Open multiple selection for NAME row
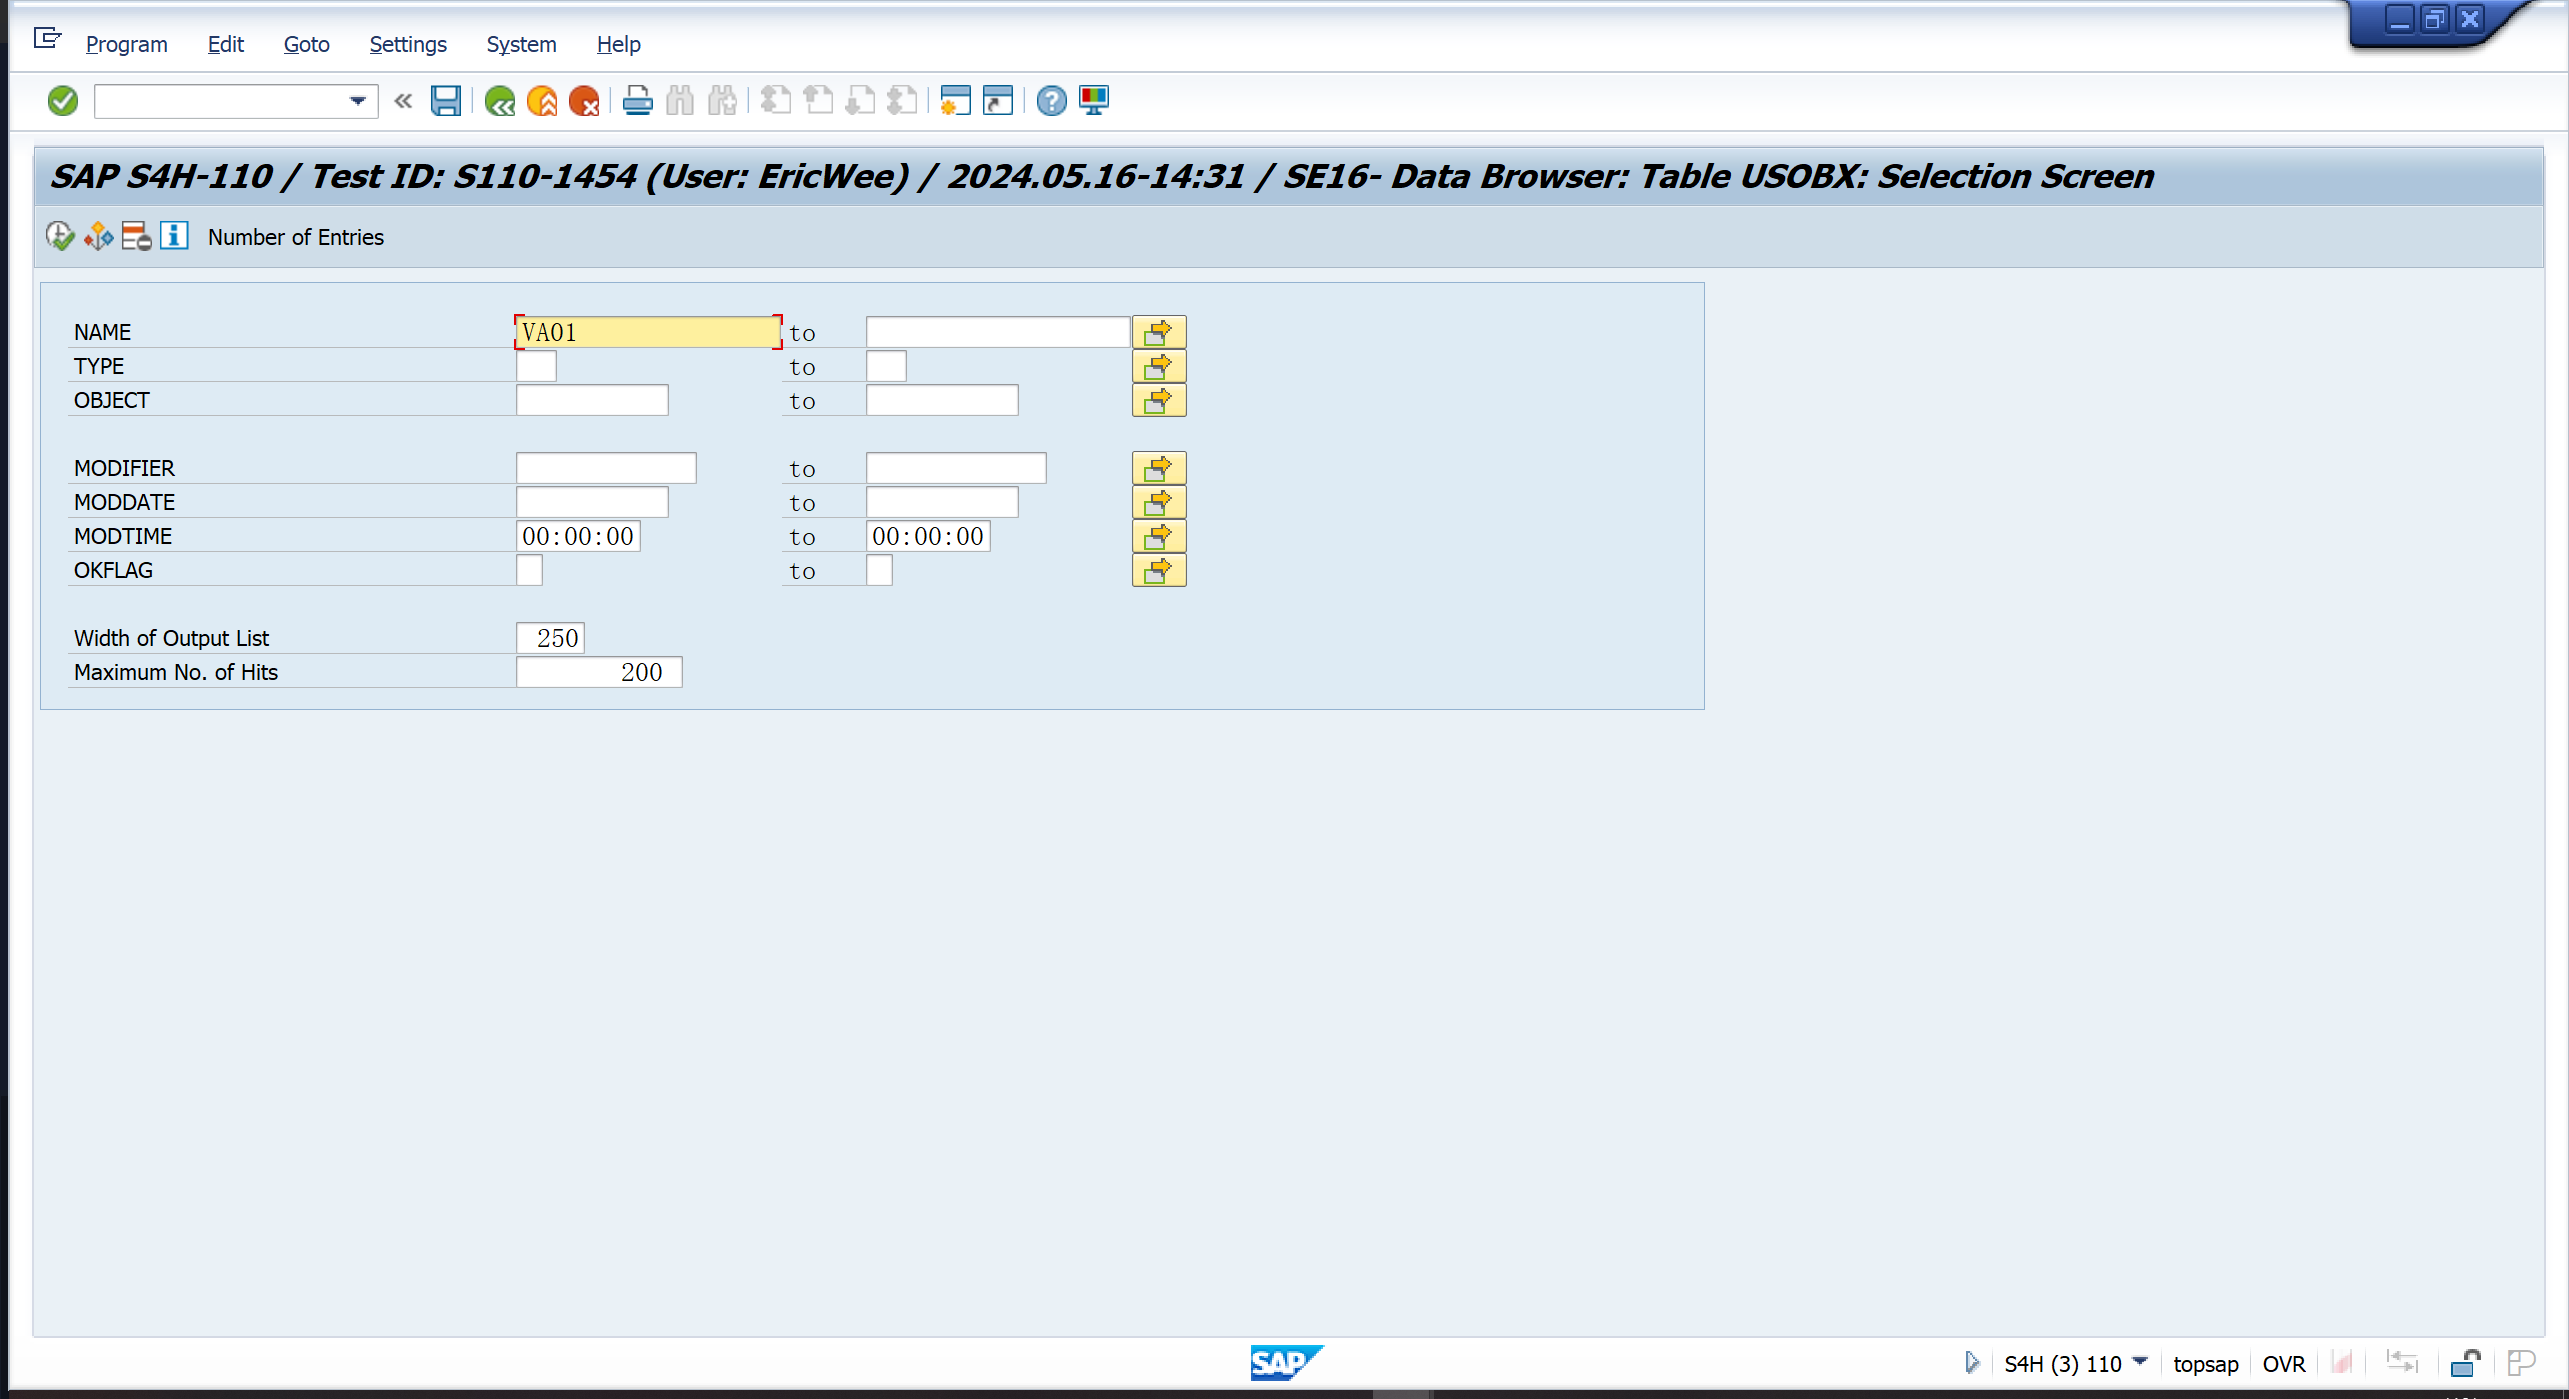The image size is (2569, 1399). (1158, 332)
